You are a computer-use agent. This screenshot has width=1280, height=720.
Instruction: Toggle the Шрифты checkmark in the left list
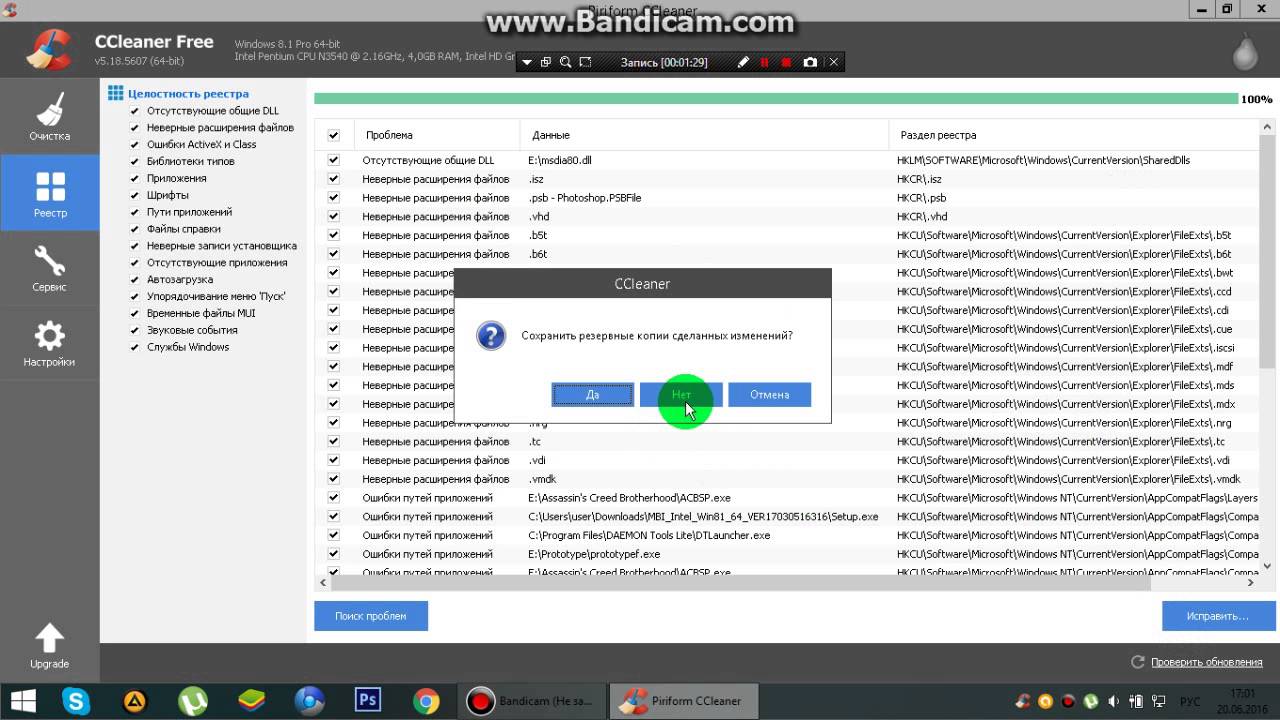pyautogui.click(x=135, y=195)
